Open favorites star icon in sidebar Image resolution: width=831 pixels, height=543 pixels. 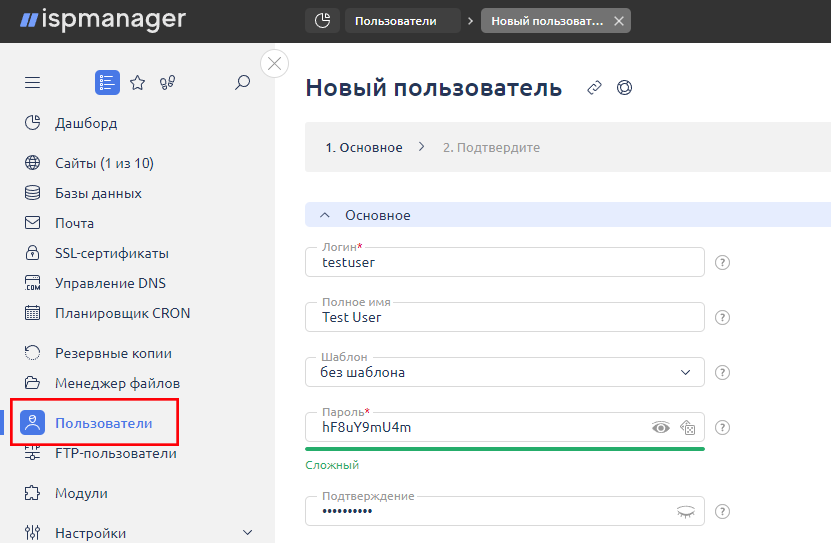138,83
